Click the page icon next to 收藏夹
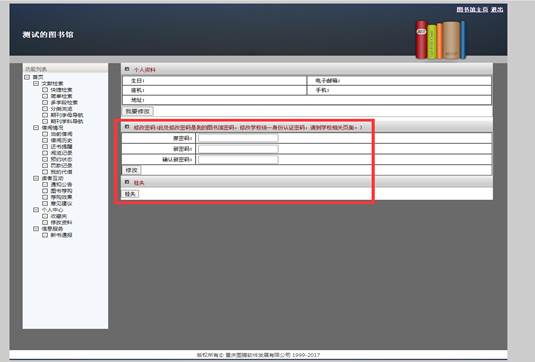Screen dimensions: 535x362 point(45,216)
